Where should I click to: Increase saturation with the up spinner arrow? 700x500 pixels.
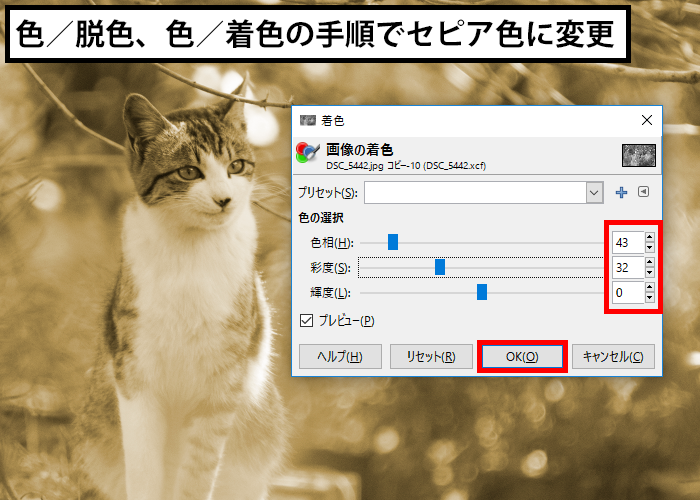pos(650,262)
